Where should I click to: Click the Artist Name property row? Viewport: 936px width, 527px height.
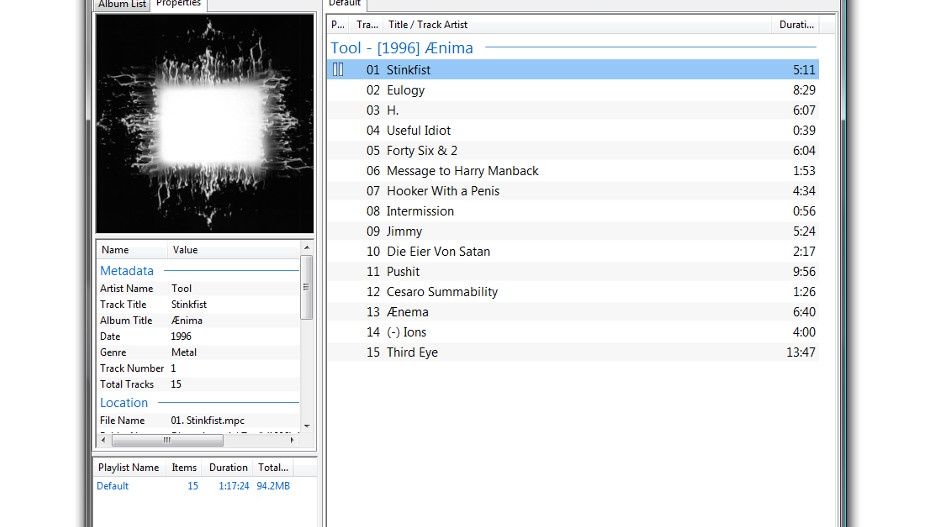[x=198, y=288]
